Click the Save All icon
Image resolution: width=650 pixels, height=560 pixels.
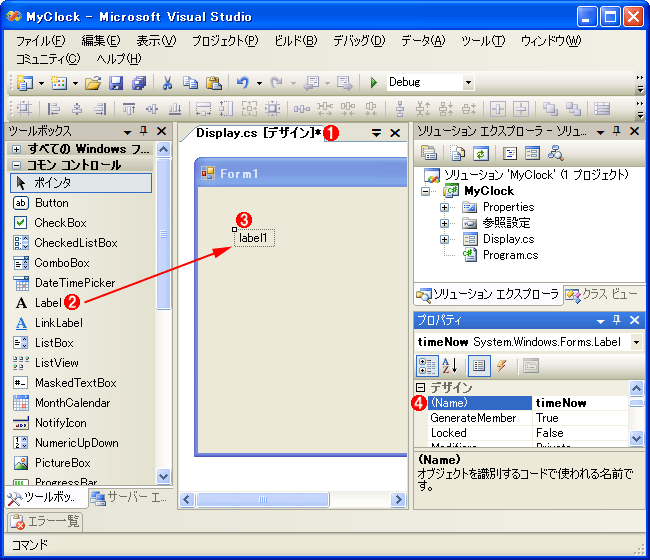139,83
